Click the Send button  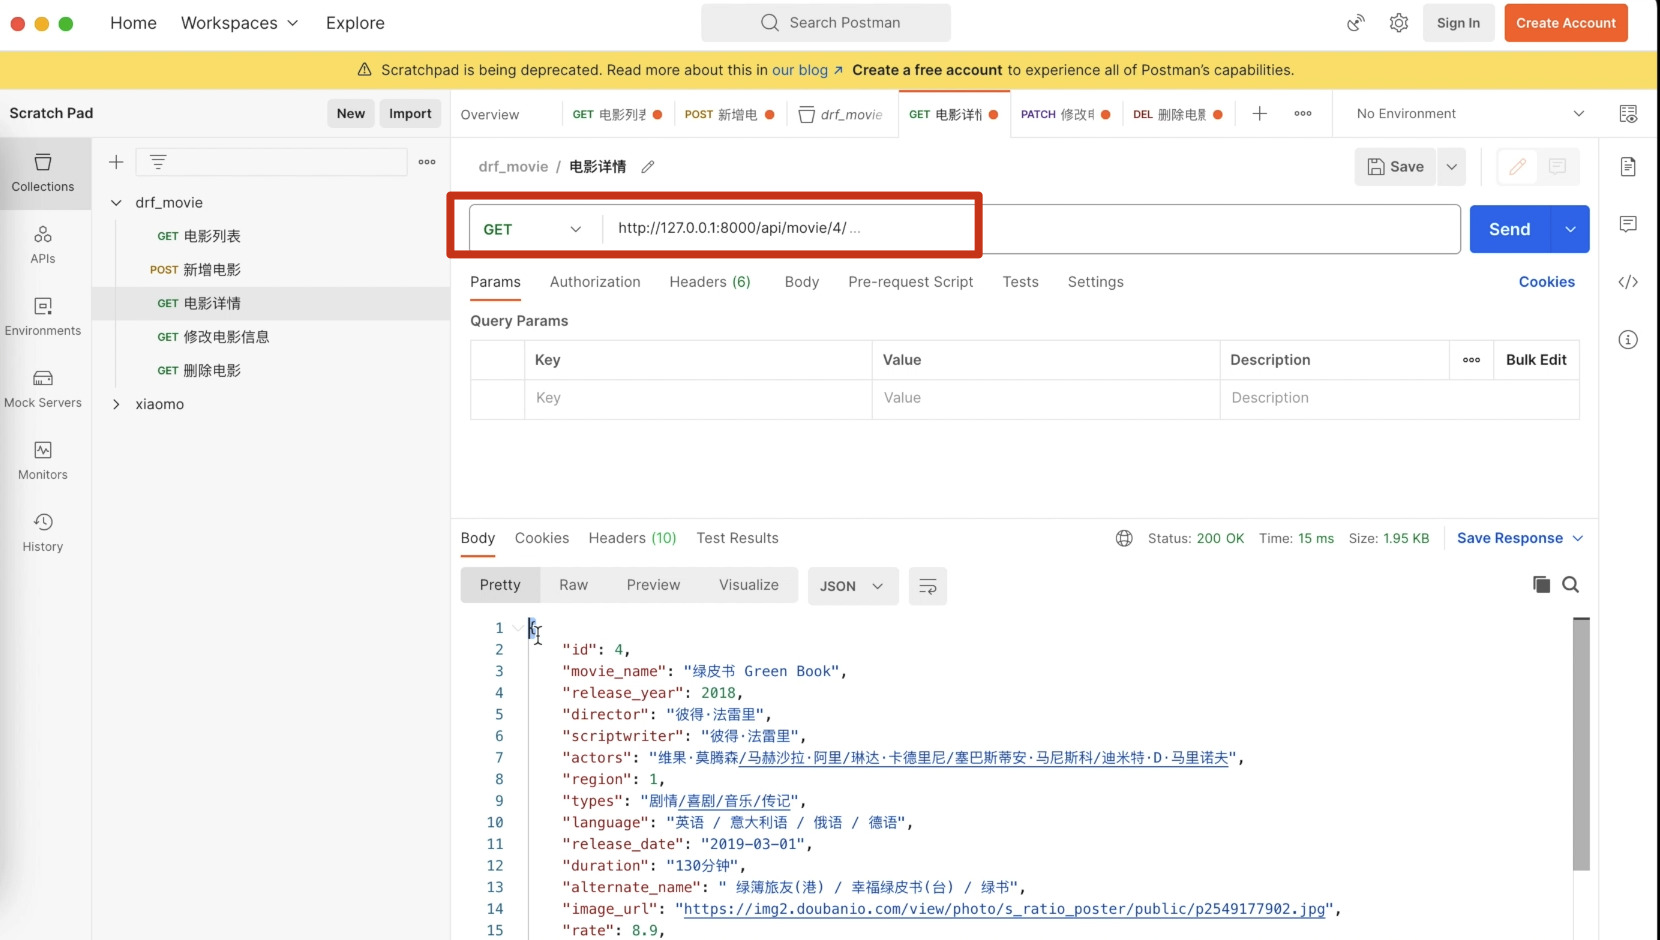point(1509,230)
